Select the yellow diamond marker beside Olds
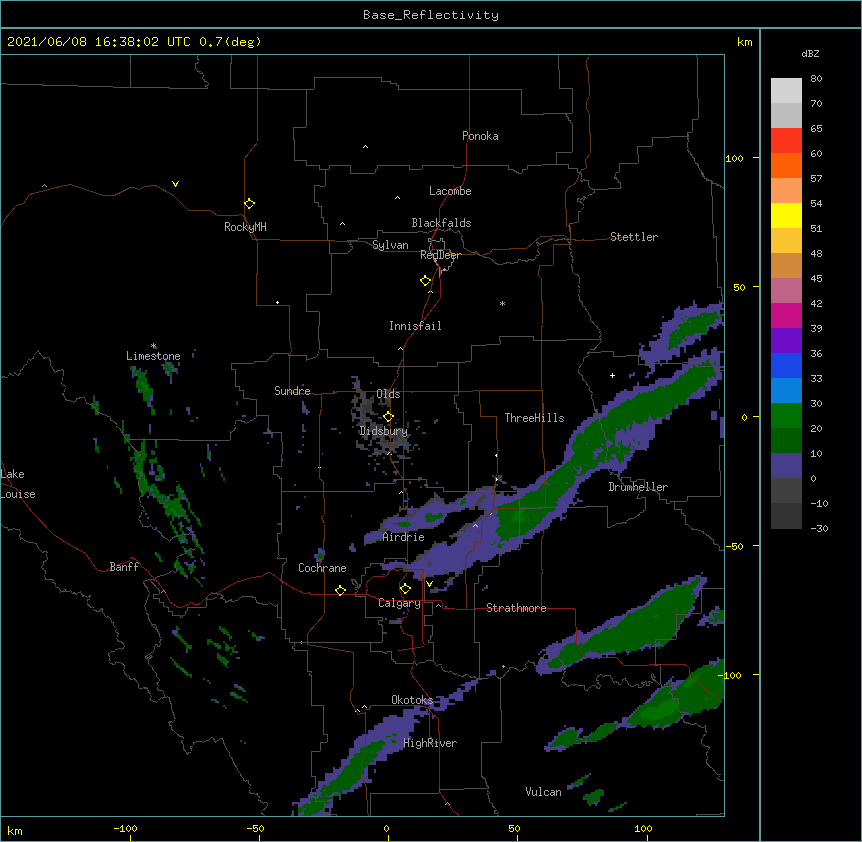Screen dimensions: 862x842 (x=388, y=417)
